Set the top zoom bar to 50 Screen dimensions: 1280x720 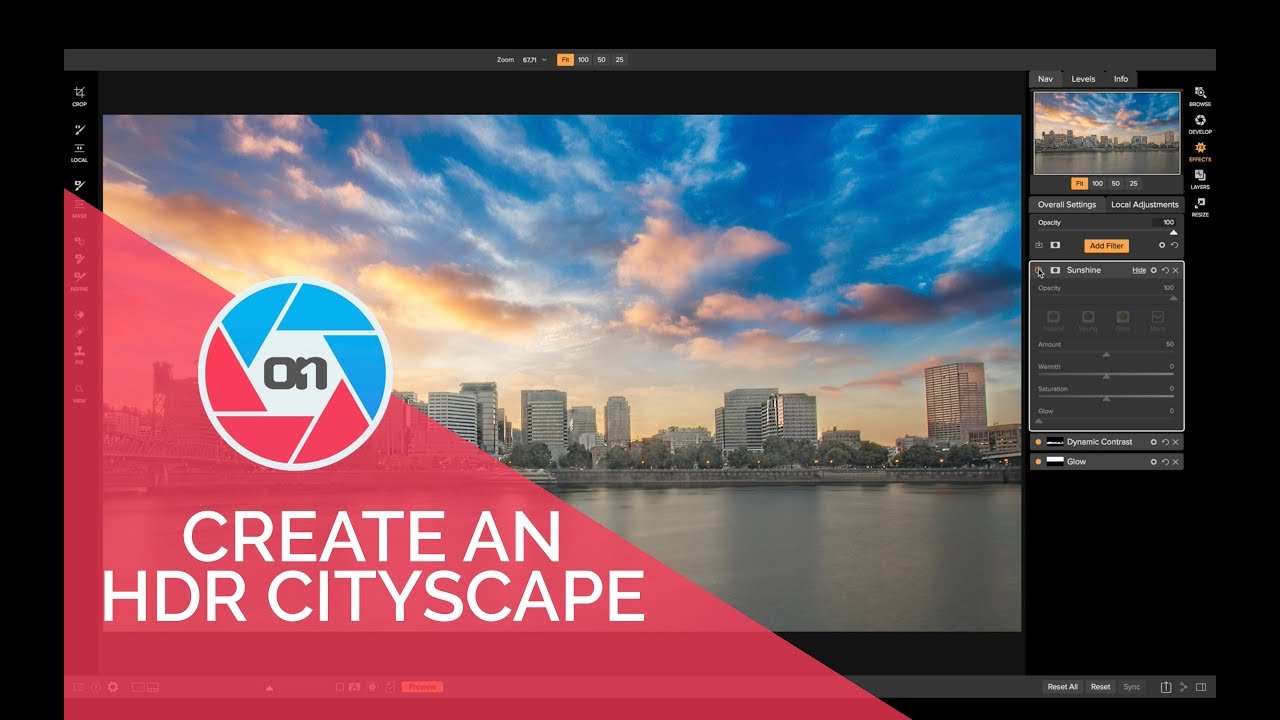click(x=601, y=60)
